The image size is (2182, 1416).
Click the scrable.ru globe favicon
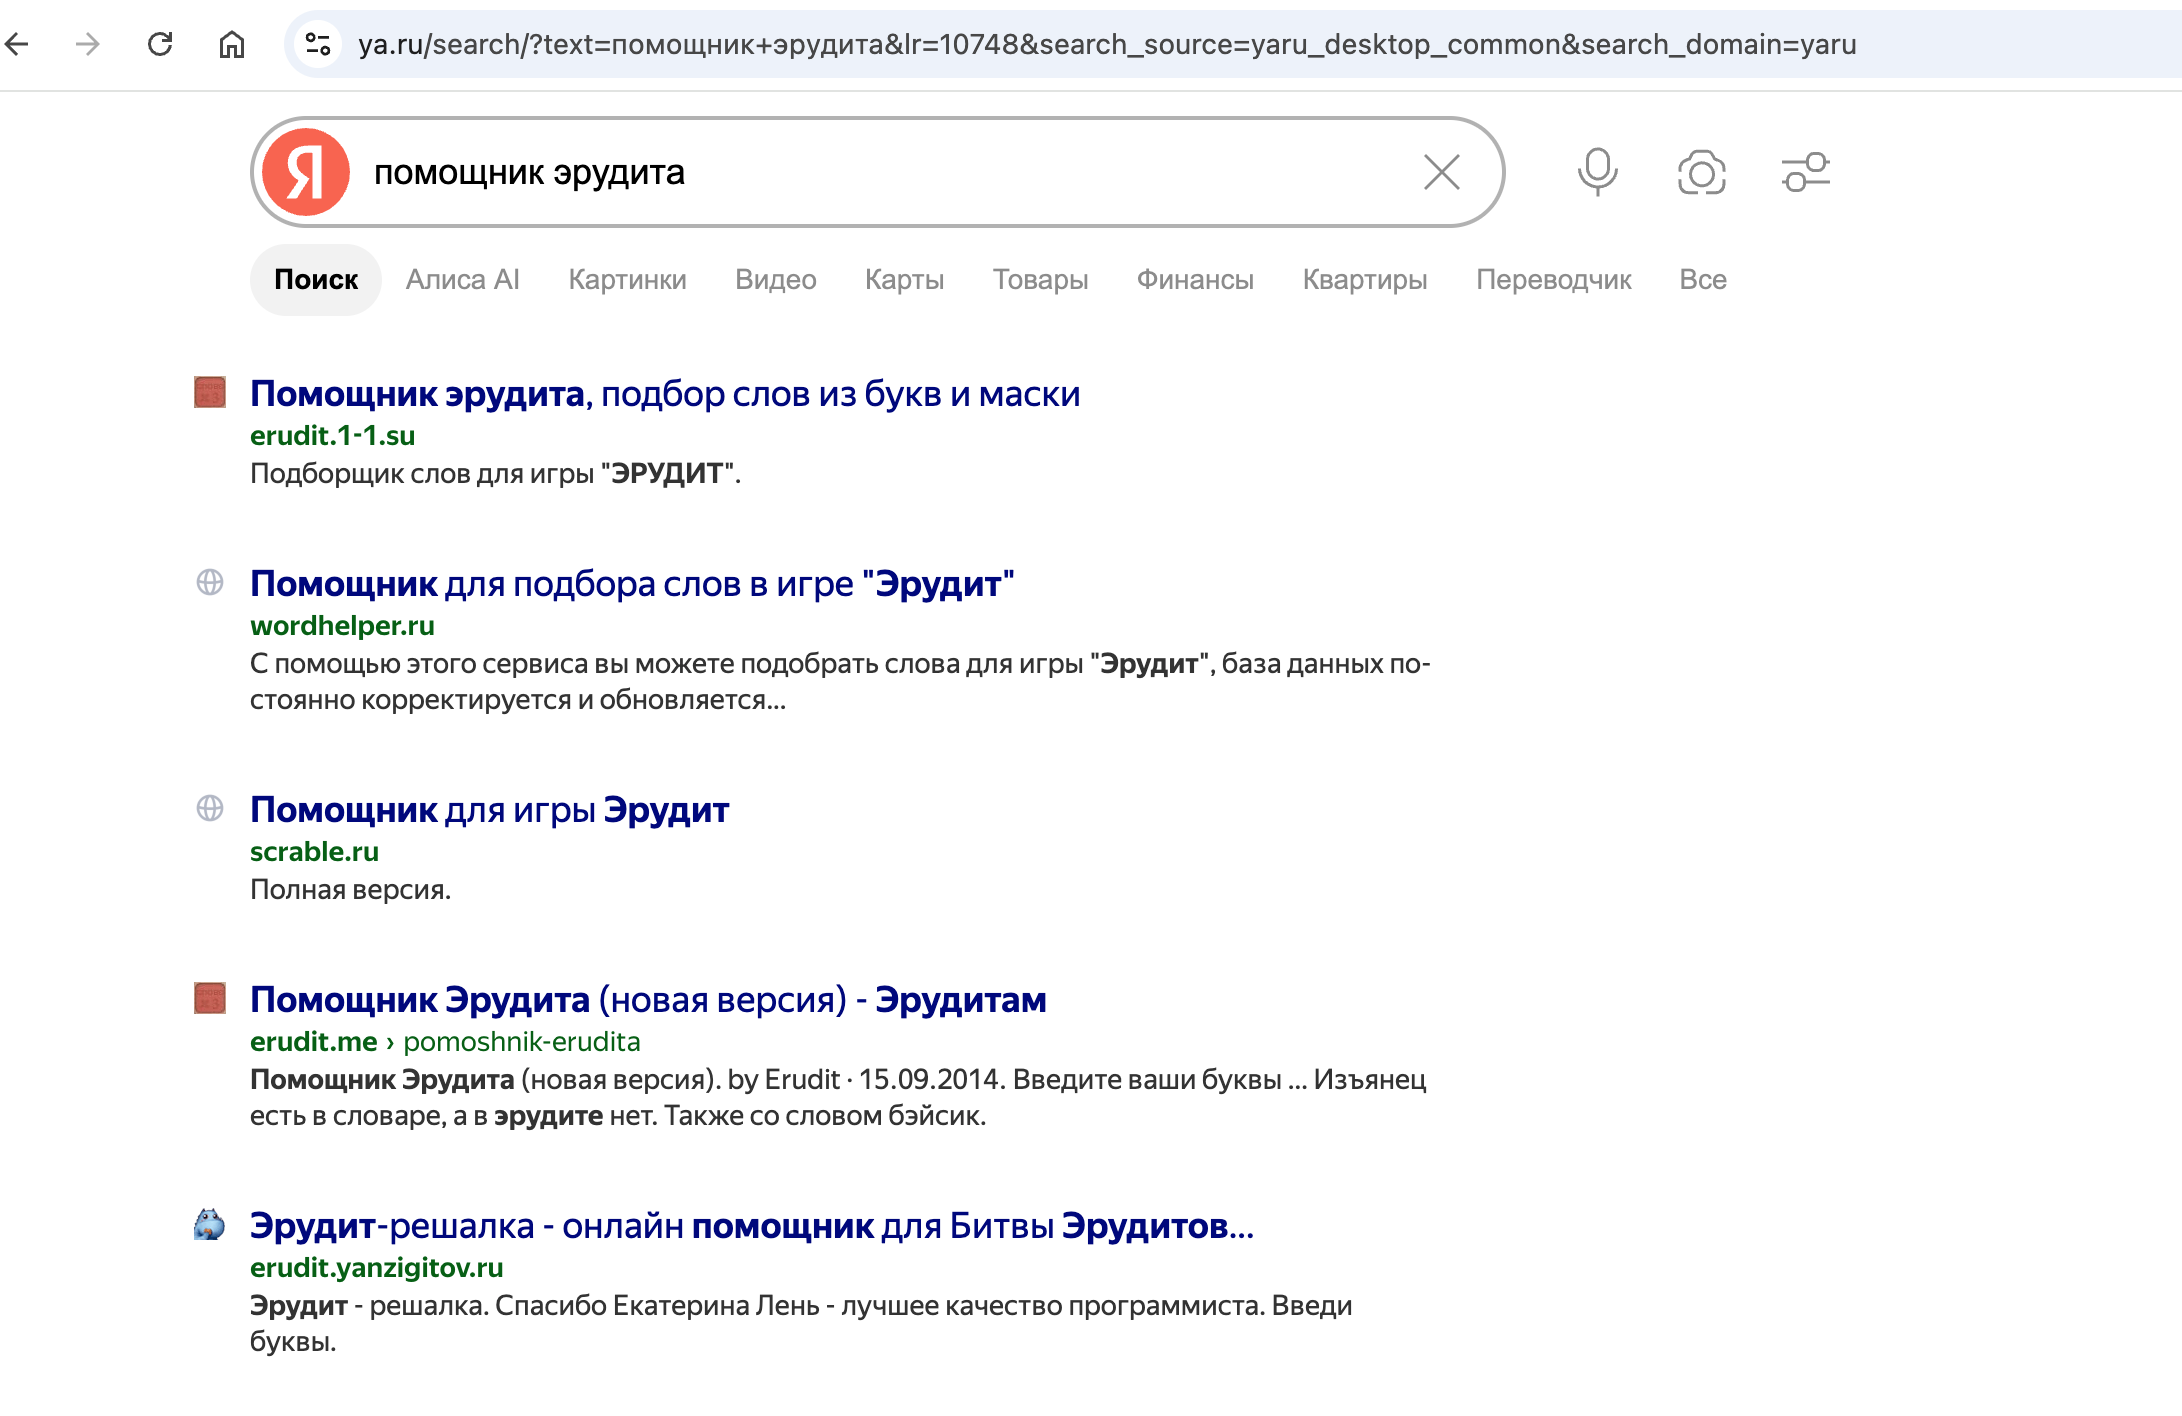point(210,808)
